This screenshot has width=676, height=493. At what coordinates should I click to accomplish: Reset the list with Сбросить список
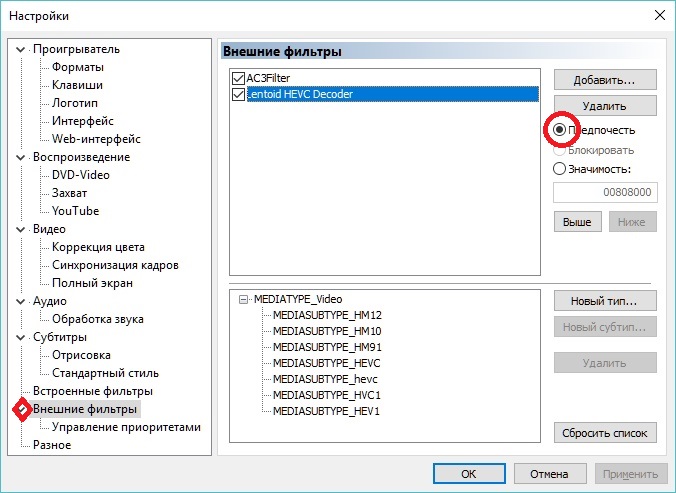605,433
